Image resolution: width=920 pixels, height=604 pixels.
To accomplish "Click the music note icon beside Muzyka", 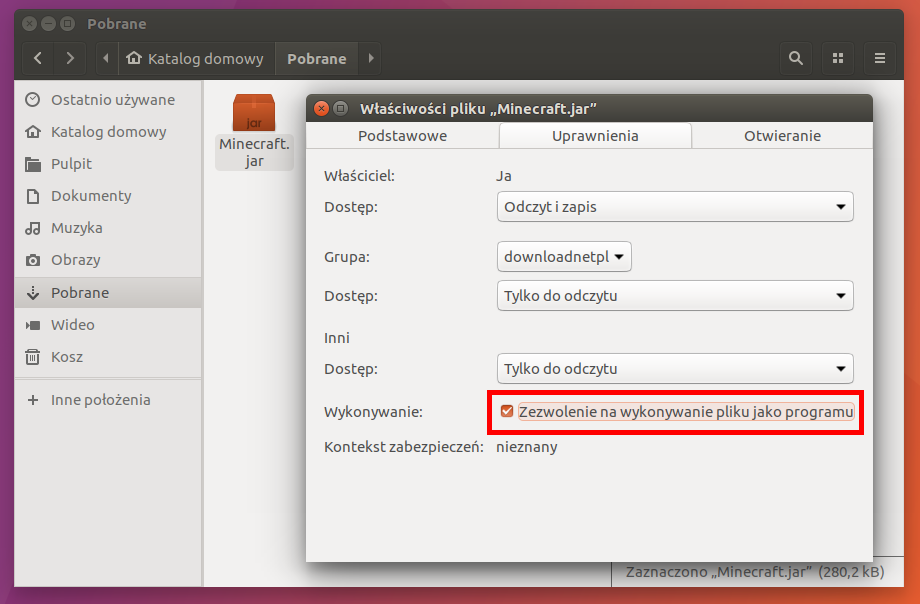I will tap(33, 228).
